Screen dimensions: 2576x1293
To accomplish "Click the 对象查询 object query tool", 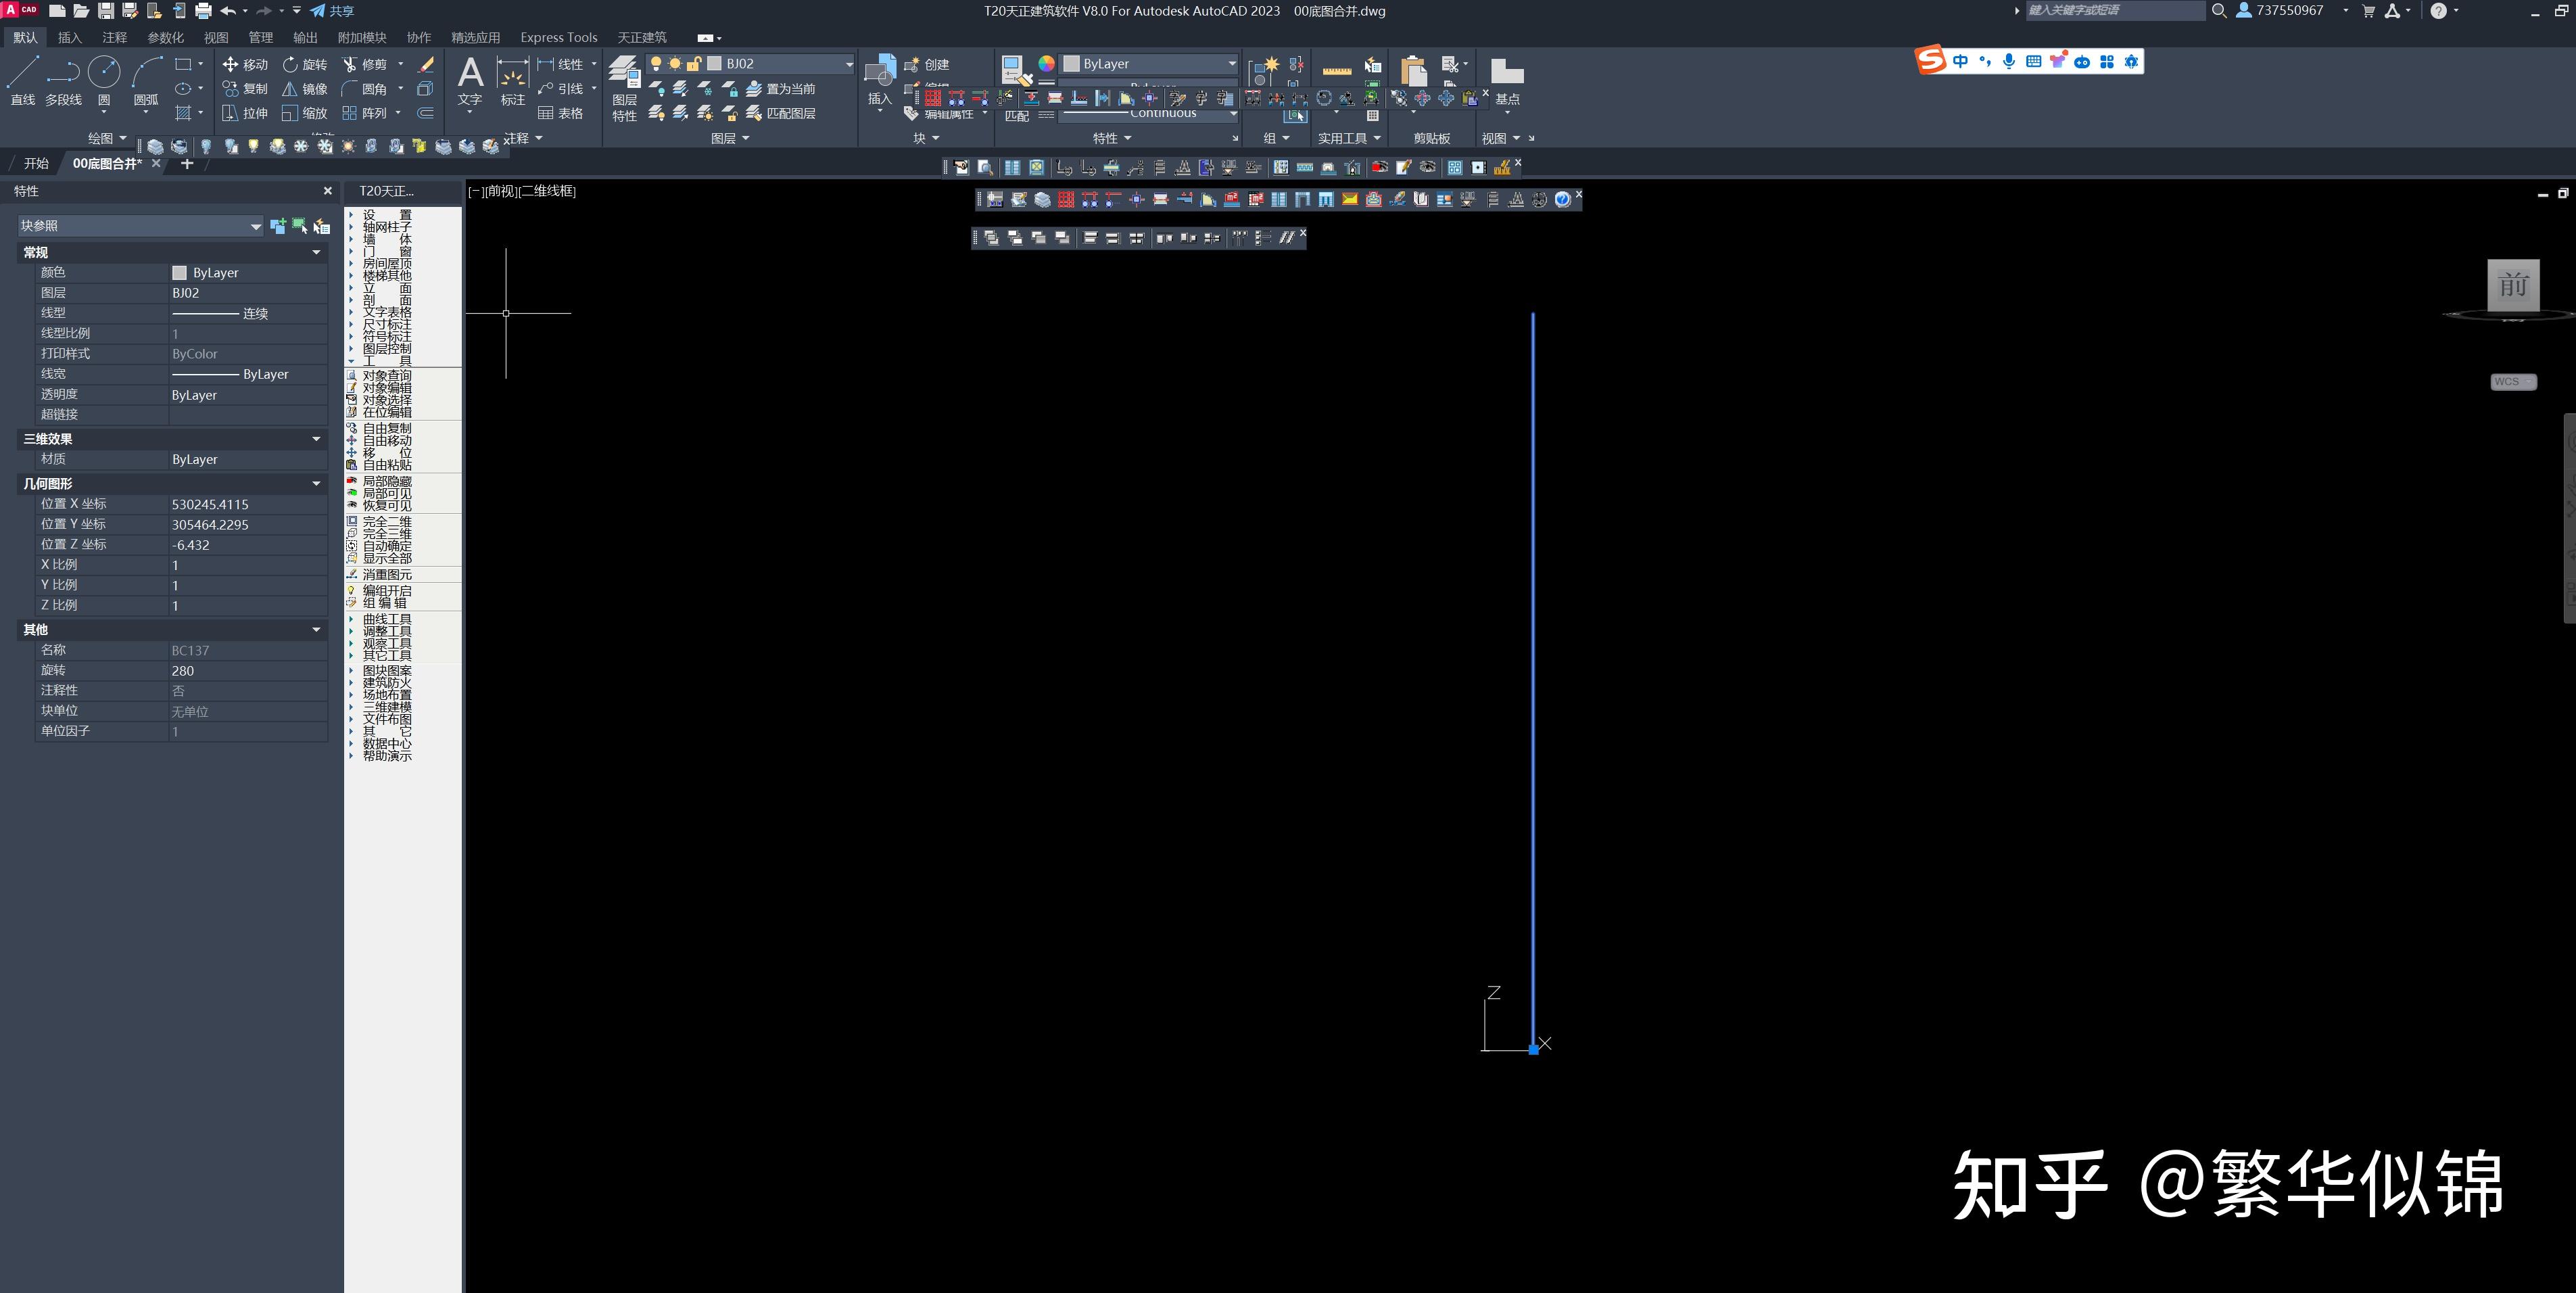I will tap(379, 376).
